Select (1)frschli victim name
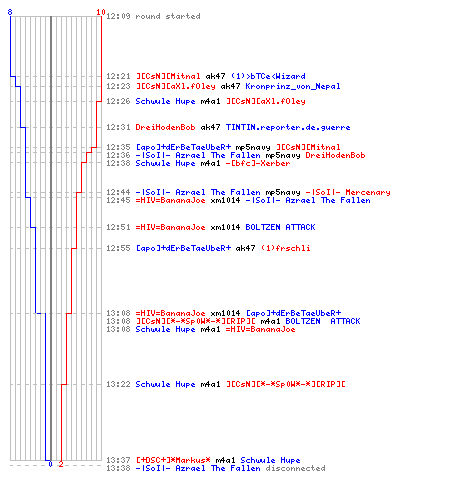This screenshot has width=450, height=500. [x=285, y=248]
